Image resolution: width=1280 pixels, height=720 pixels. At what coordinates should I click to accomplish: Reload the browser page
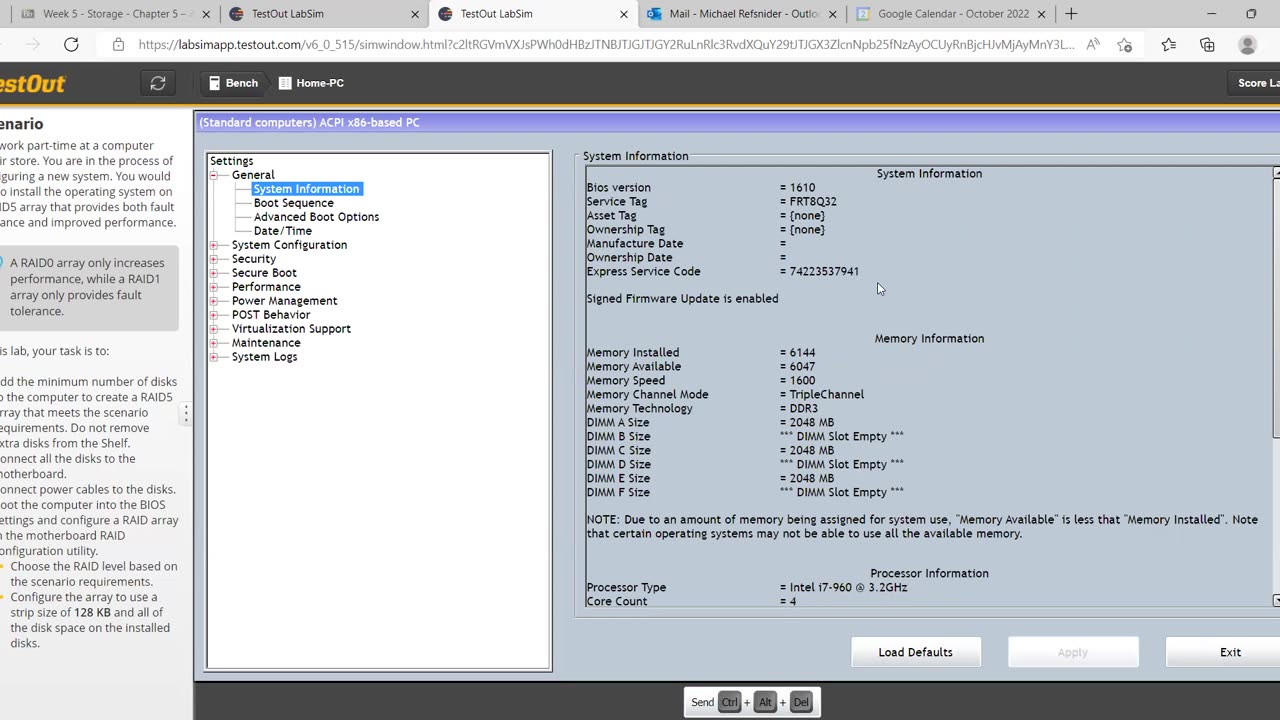tap(71, 45)
